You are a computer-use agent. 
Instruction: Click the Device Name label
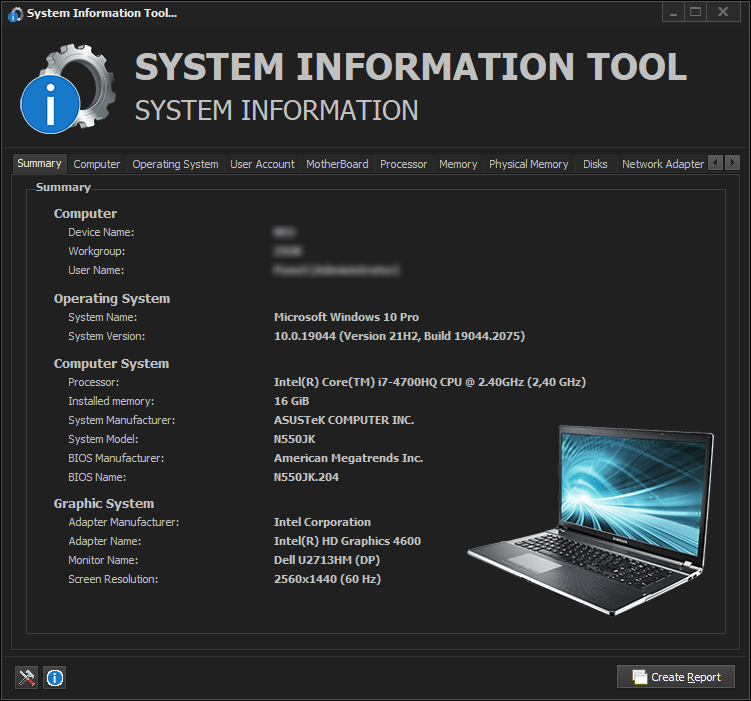[101, 232]
